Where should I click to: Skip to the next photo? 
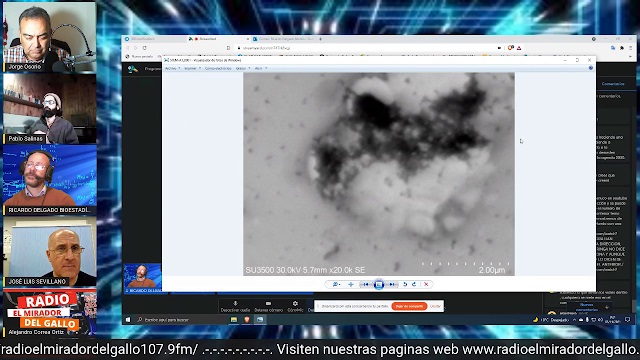tap(392, 284)
